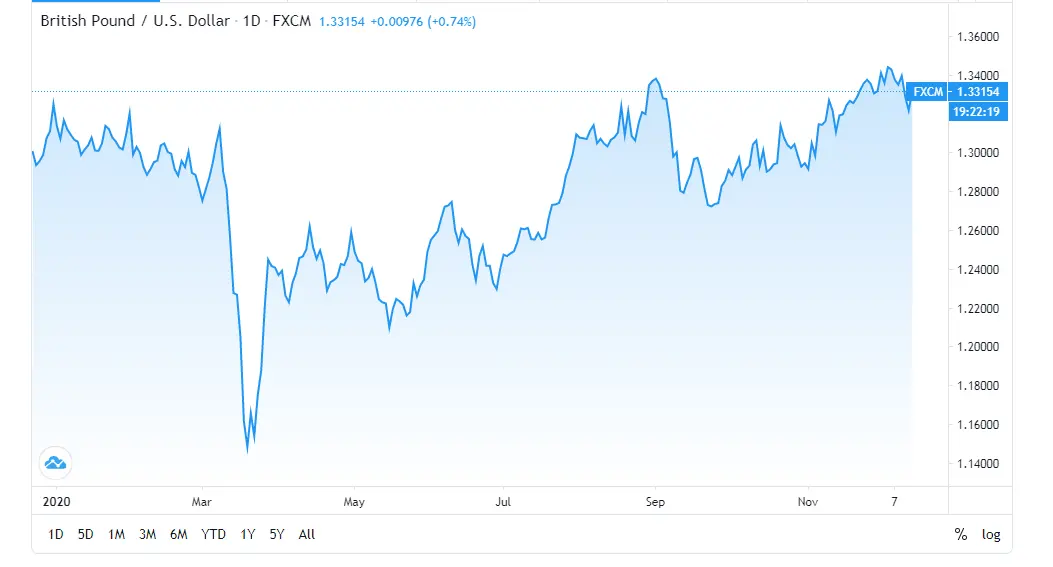Show All available history

pos(307,535)
